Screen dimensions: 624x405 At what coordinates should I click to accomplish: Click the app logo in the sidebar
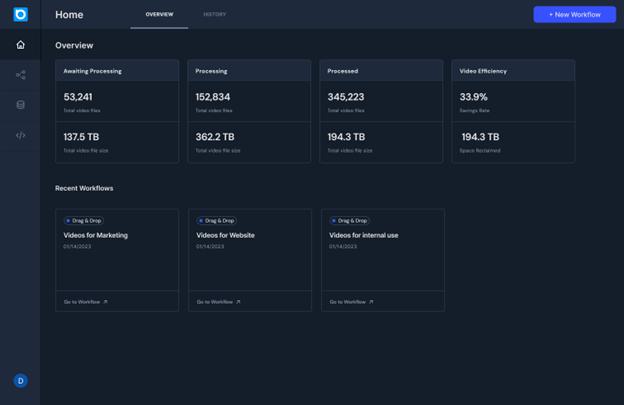coord(20,14)
